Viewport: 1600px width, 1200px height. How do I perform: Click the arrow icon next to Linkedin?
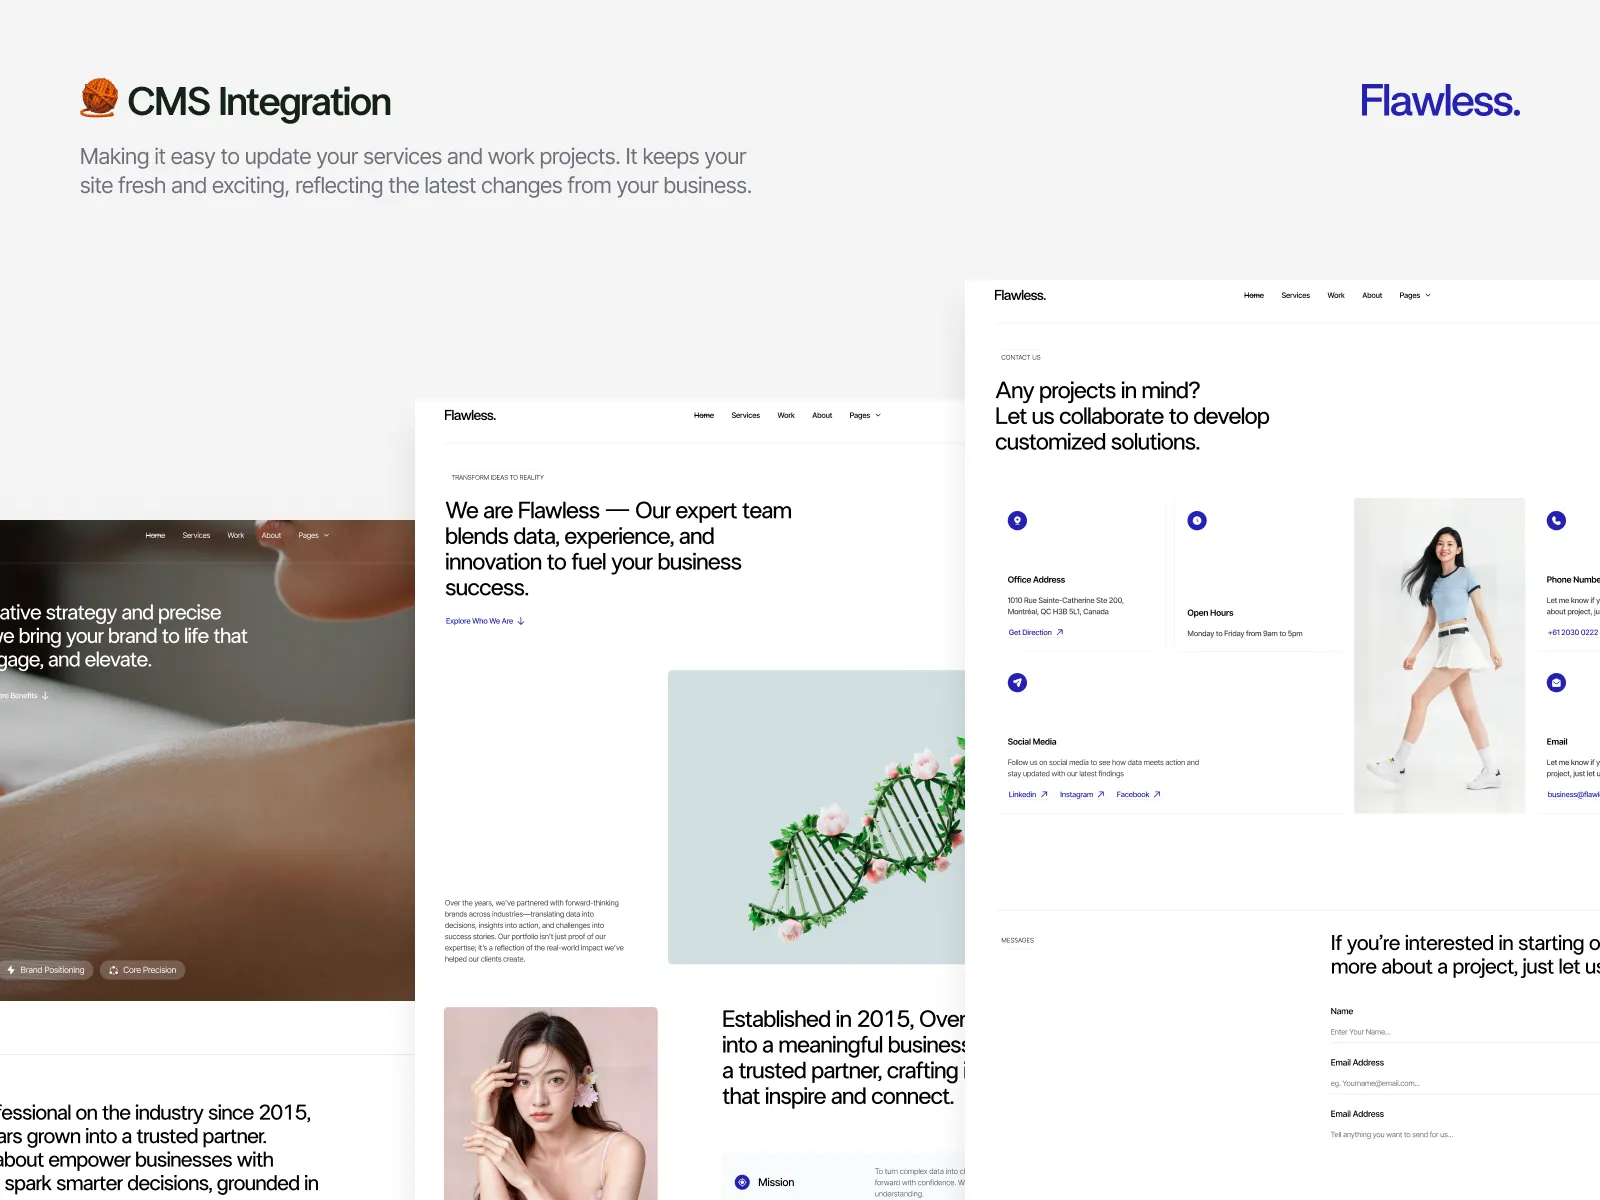click(1044, 794)
